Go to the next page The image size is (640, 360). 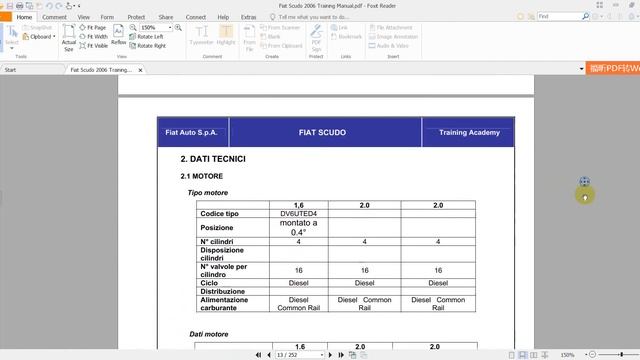coord(330,355)
